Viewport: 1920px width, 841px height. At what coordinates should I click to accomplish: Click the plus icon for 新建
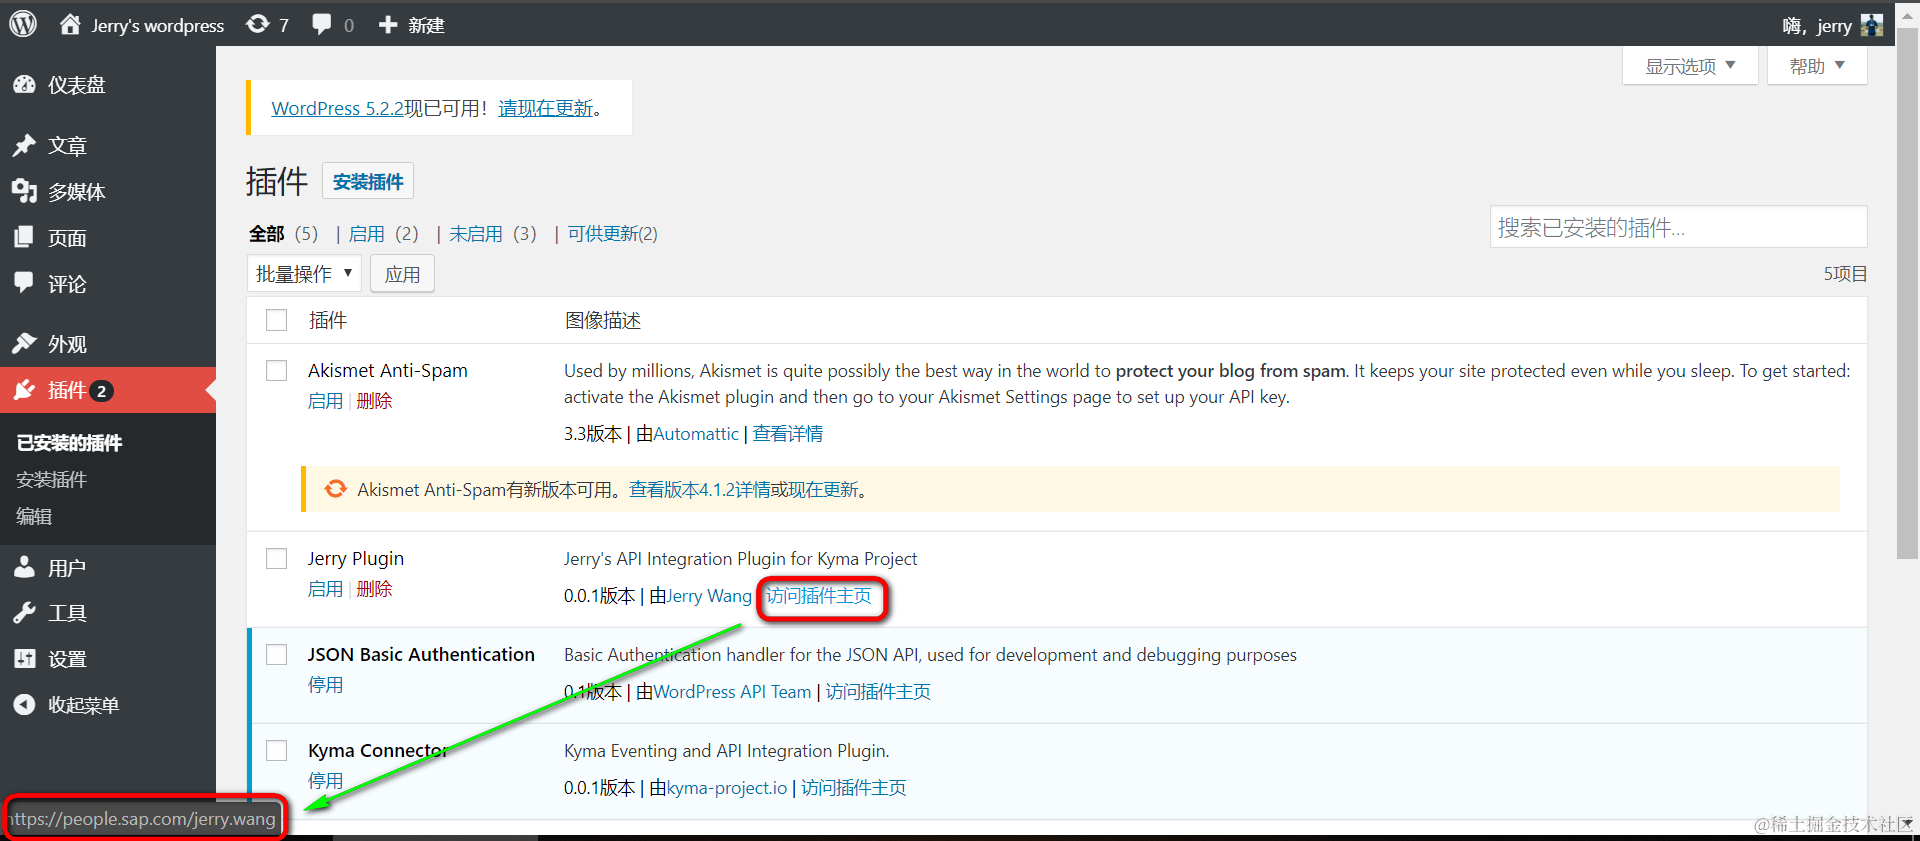pyautogui.click(x=388, y=24)
